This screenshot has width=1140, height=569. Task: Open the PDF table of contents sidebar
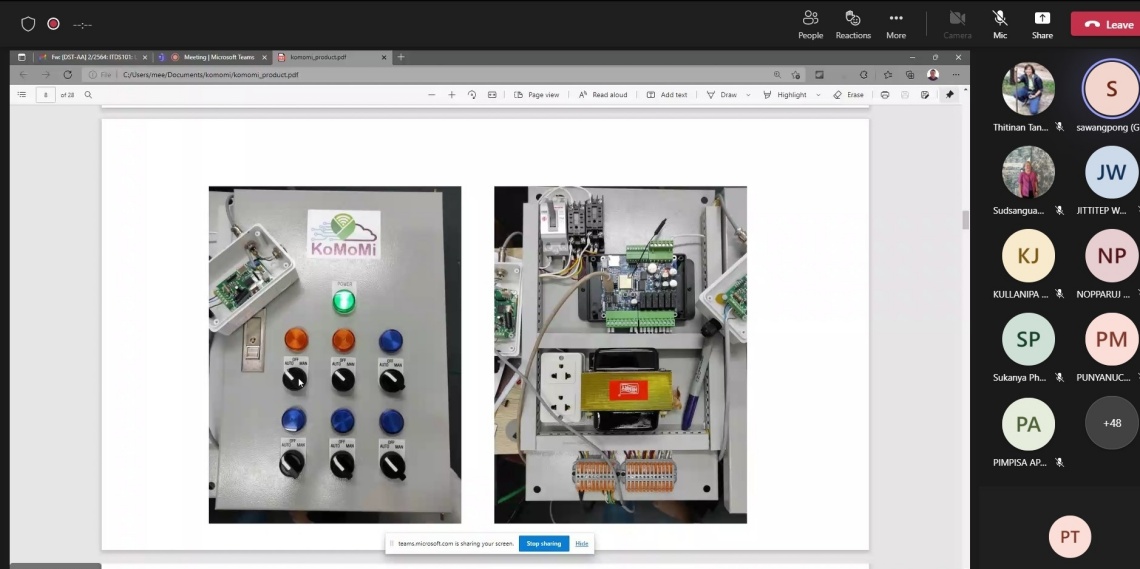(x=21, y=95)
